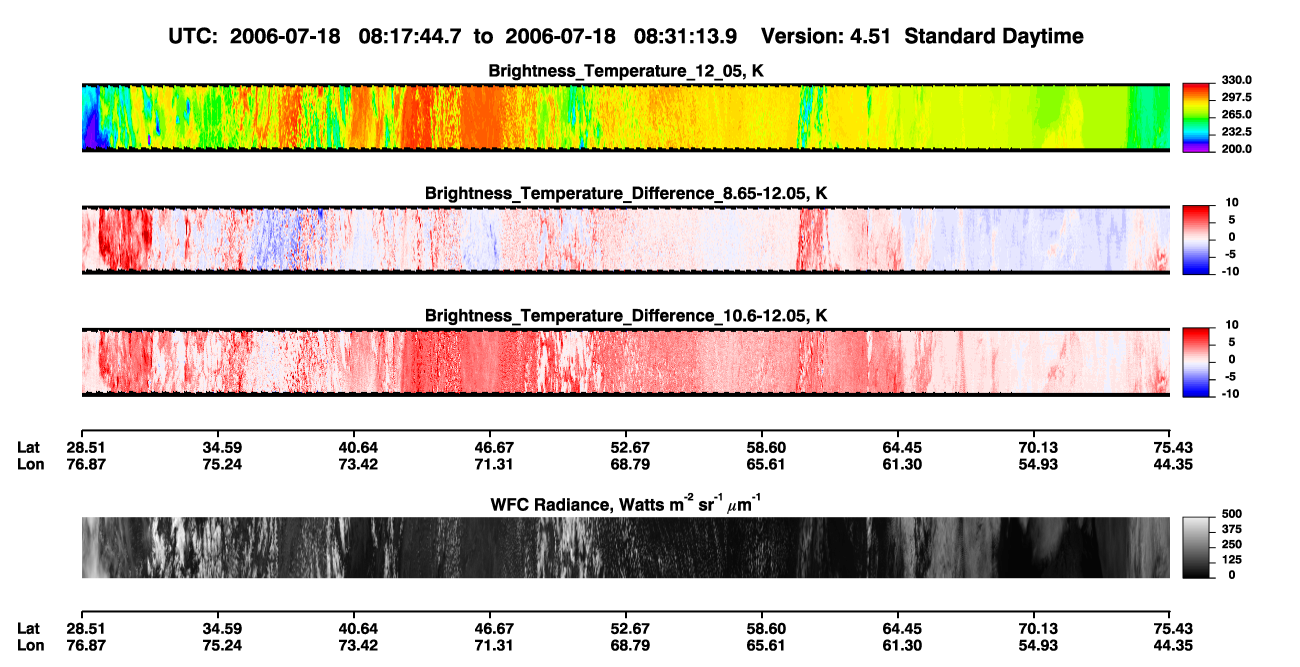Click the Brightness_Temperature_12_05 image strip
The image size is (1300, 667).
(x=625, y=117)
